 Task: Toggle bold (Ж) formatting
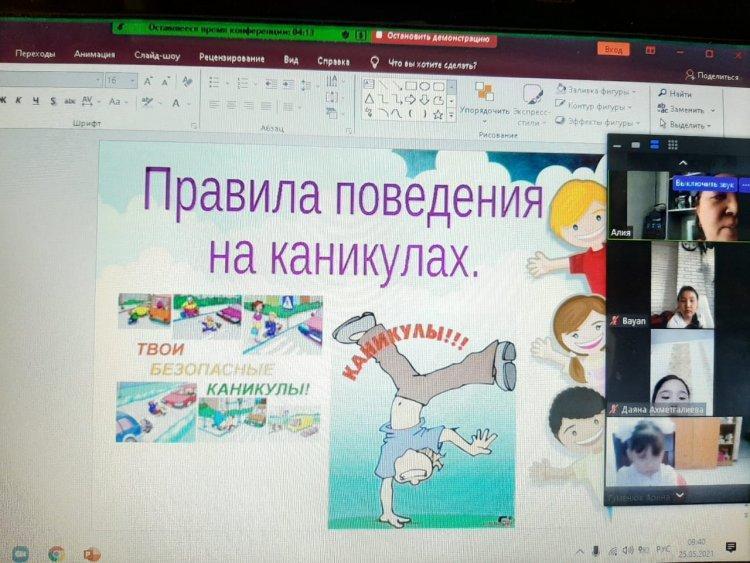[x=3, y=99]
